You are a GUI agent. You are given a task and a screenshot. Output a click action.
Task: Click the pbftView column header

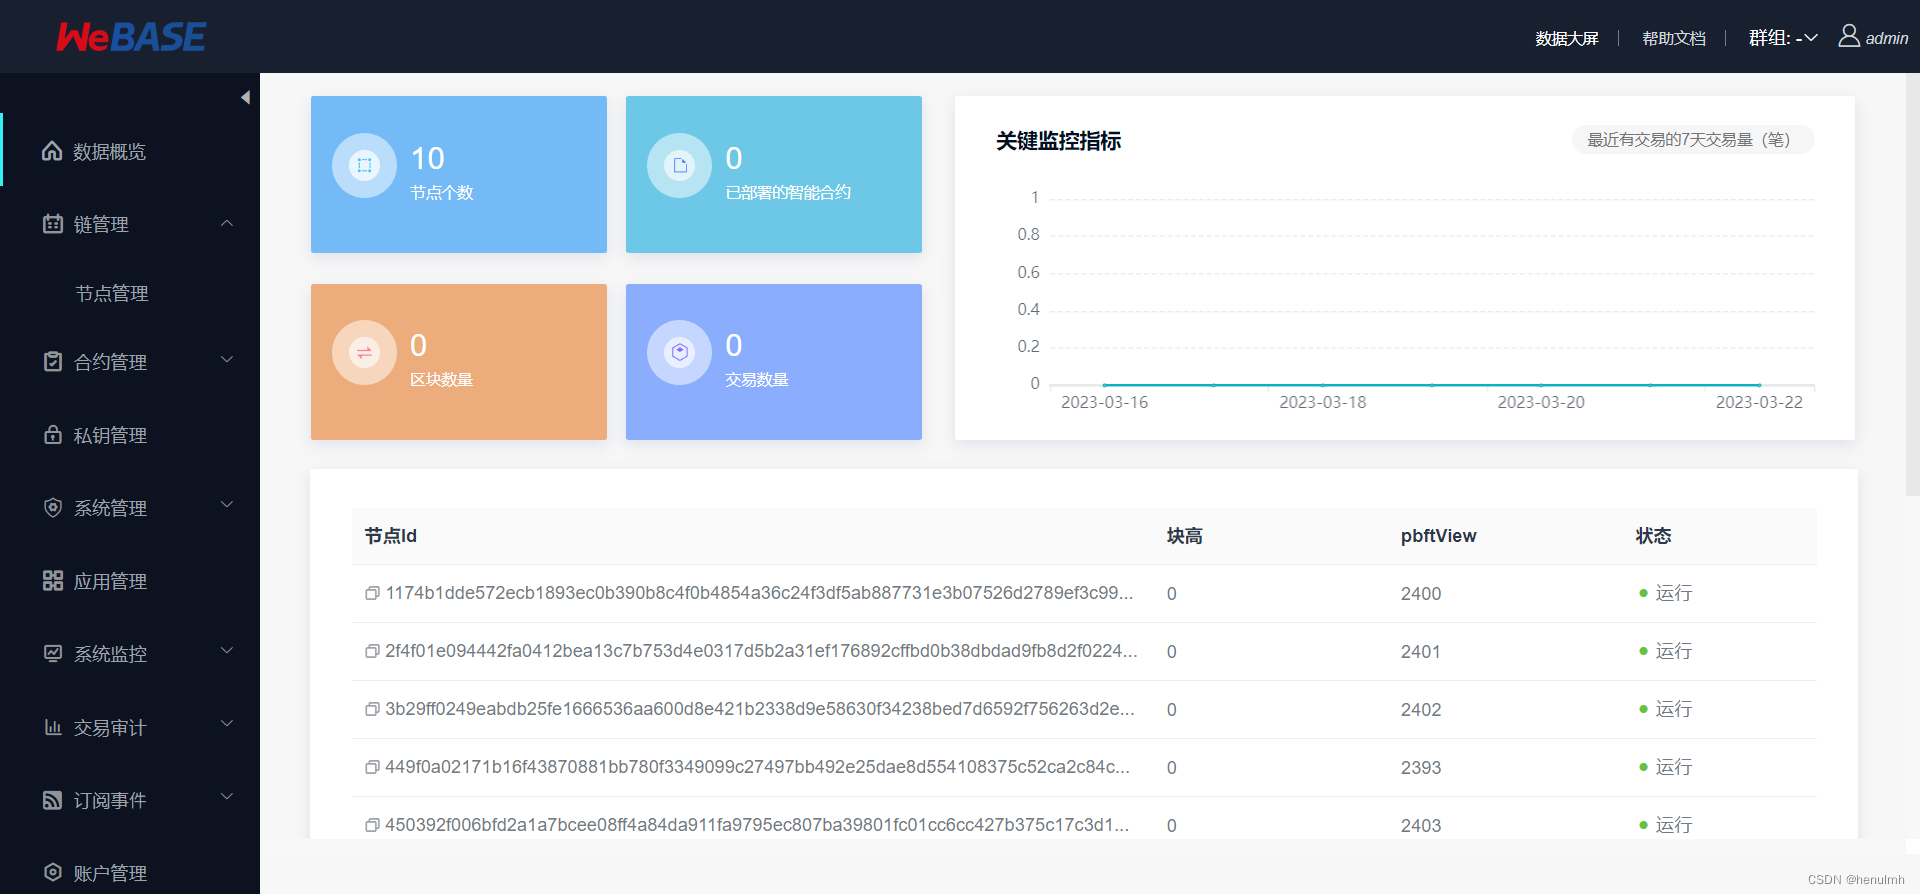pos(1438,536)
